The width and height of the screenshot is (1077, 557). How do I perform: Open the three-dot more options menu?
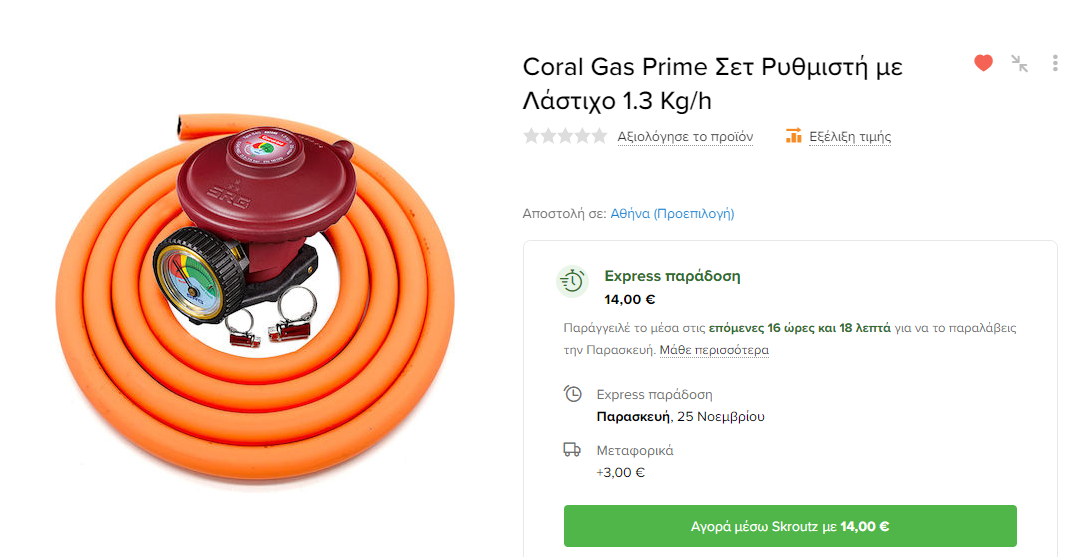coord(1055,63)
